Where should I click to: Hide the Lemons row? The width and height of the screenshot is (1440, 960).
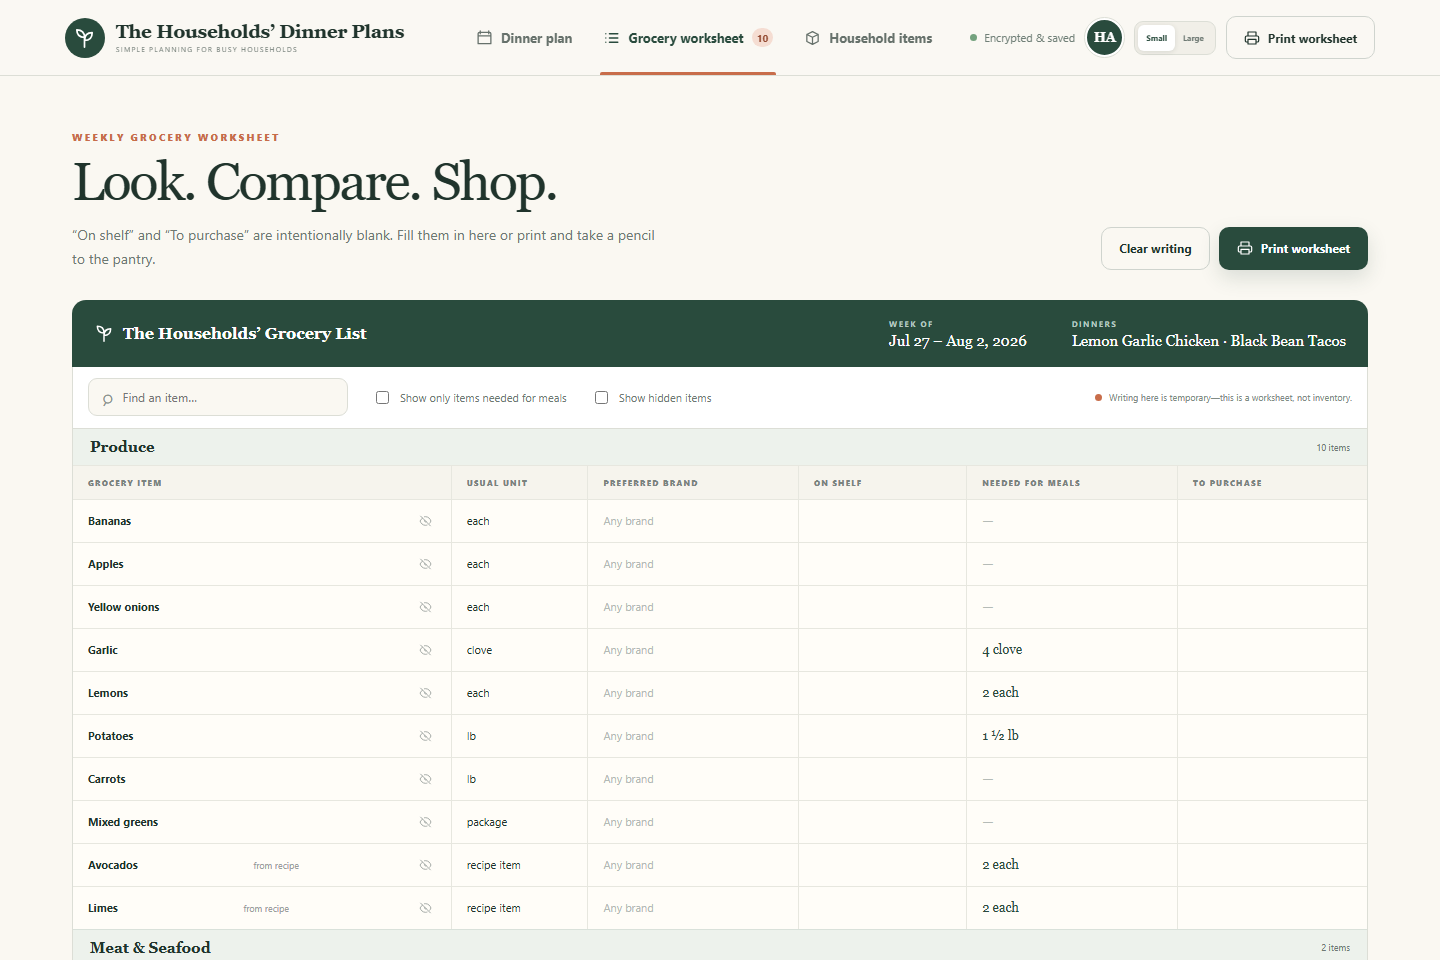pos(425,693)
